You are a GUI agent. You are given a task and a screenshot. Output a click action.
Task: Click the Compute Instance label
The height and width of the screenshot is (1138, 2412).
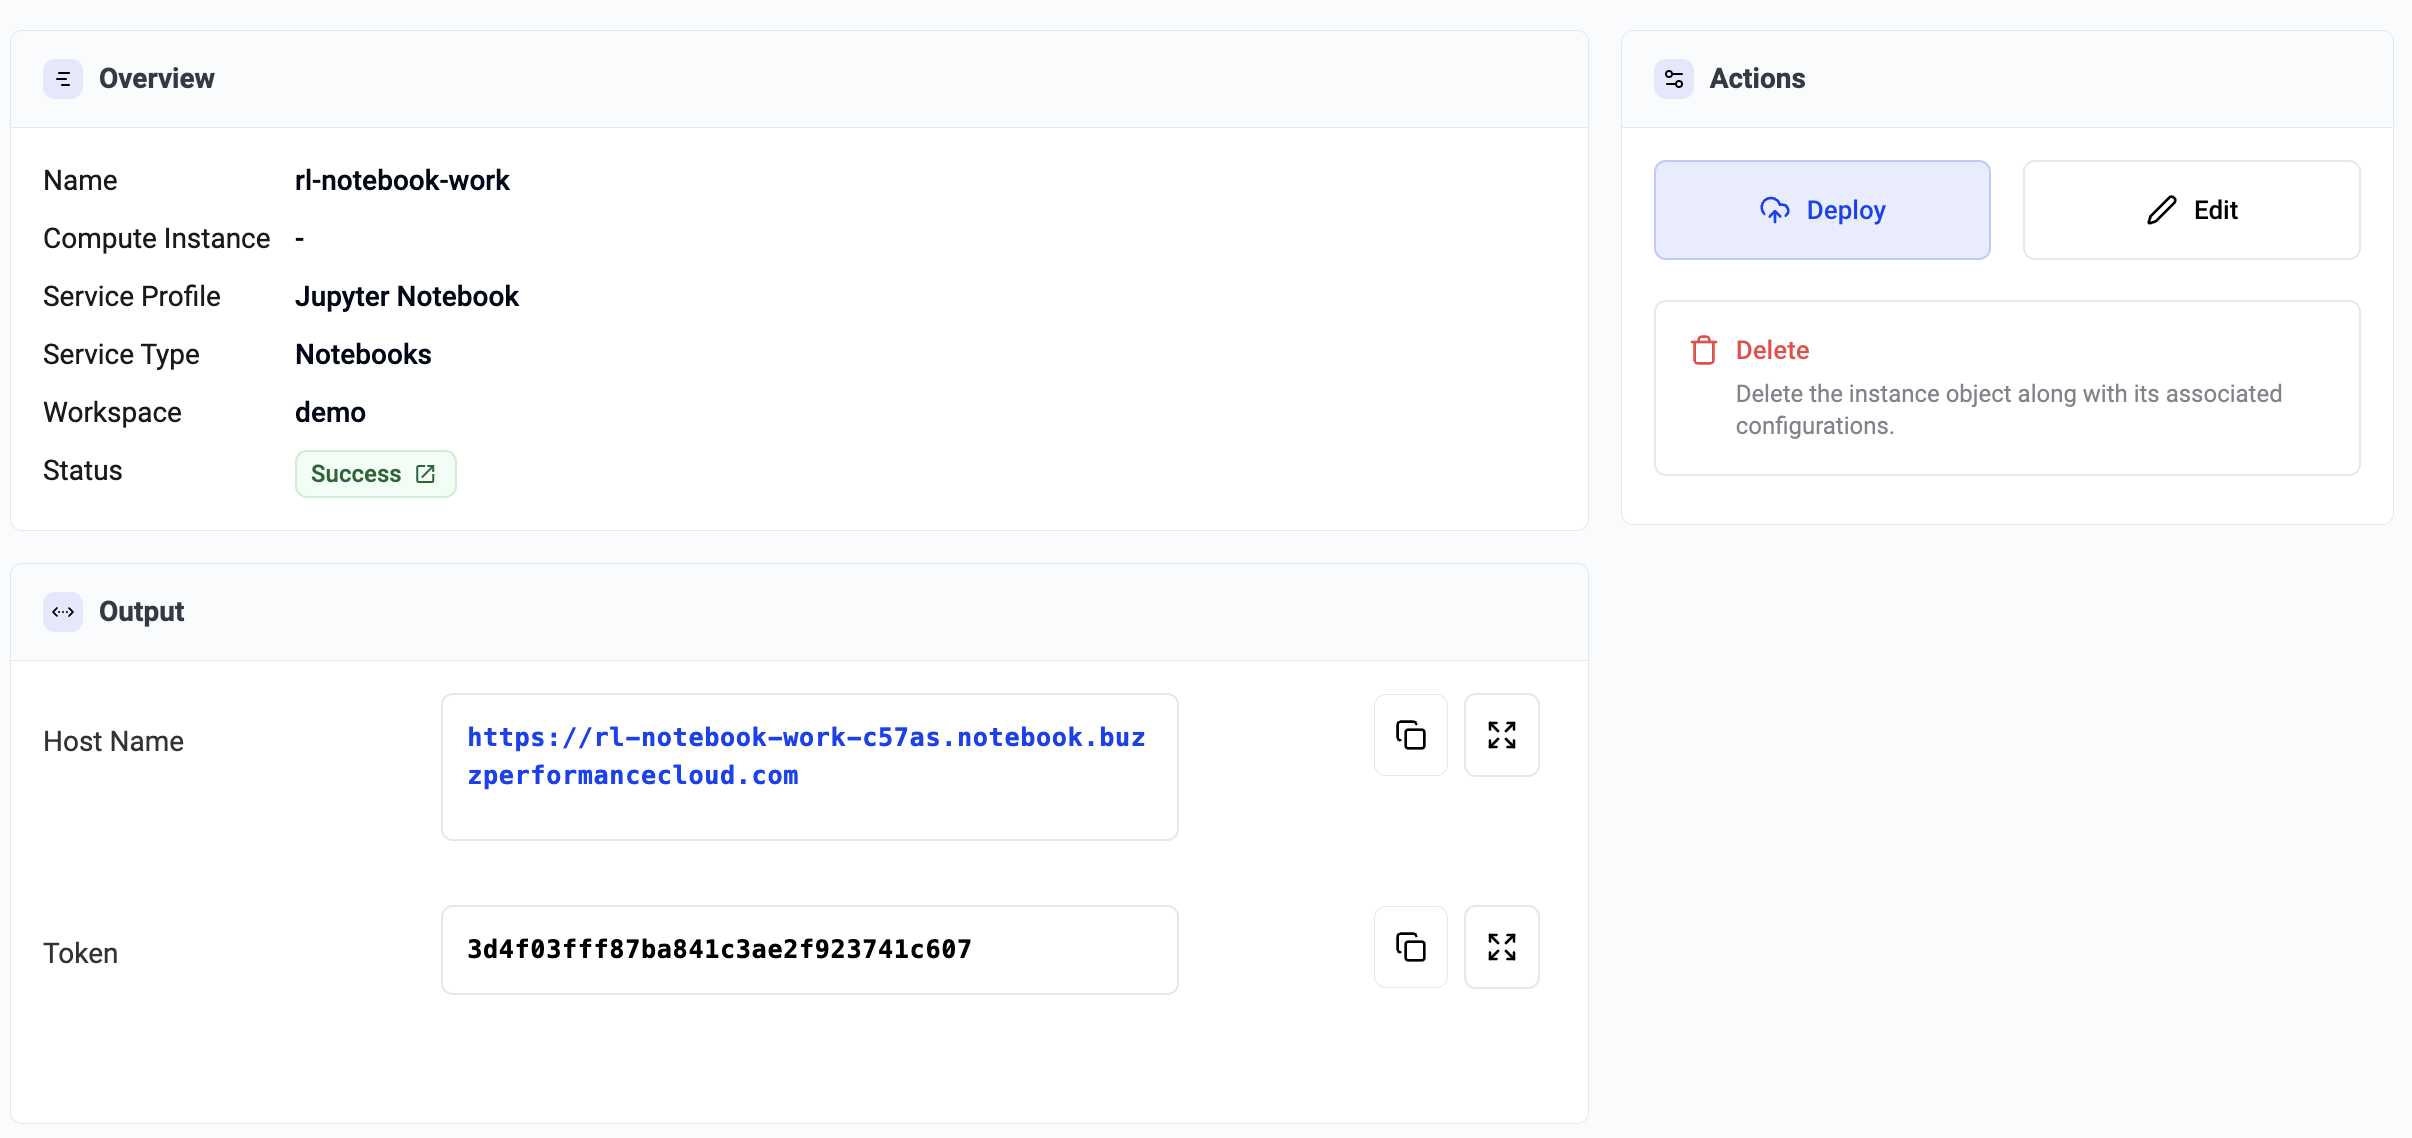157,239
